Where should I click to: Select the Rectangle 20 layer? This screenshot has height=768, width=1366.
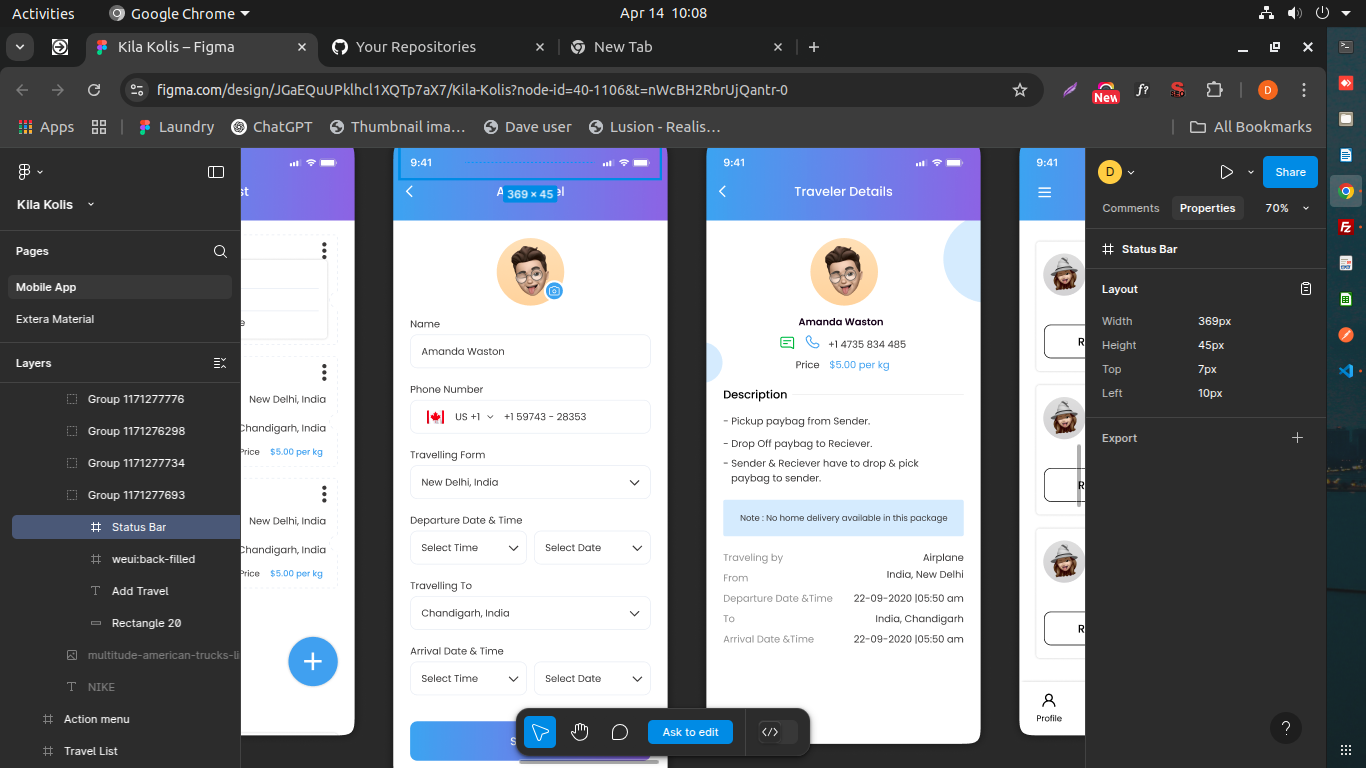click(146, 623)
